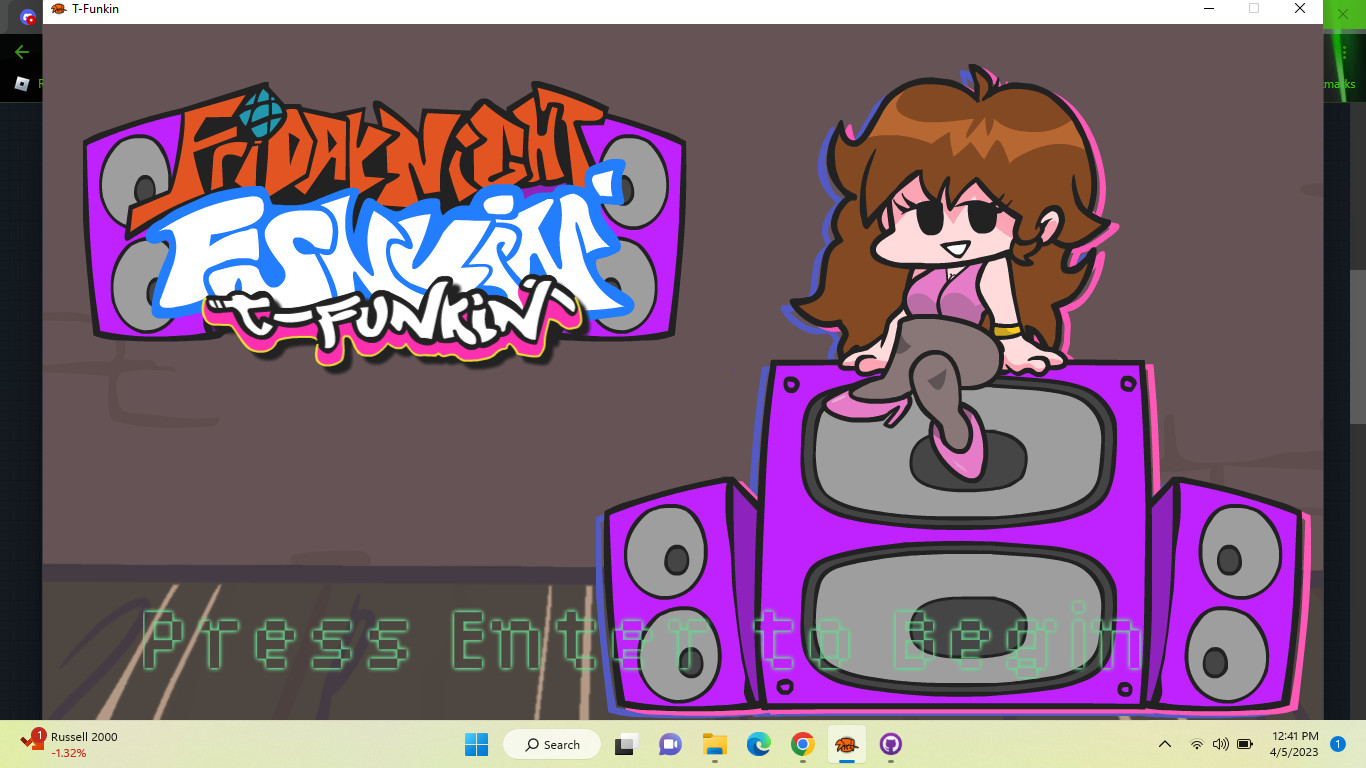
Task: Open the volume control from system tray
Action: tap(1221, 744)
